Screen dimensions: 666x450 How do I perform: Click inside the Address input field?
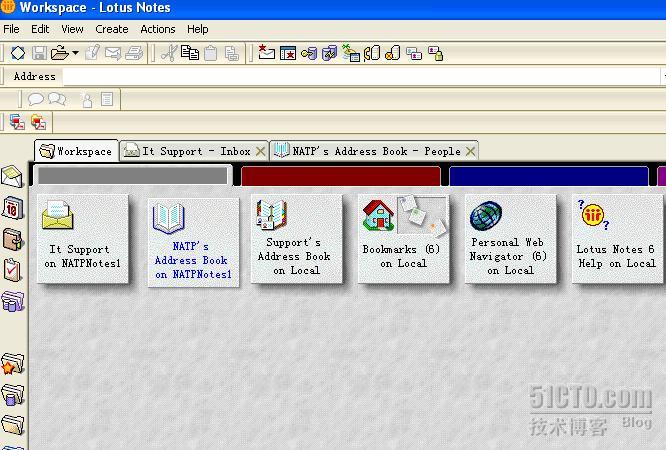click(361, 76)
